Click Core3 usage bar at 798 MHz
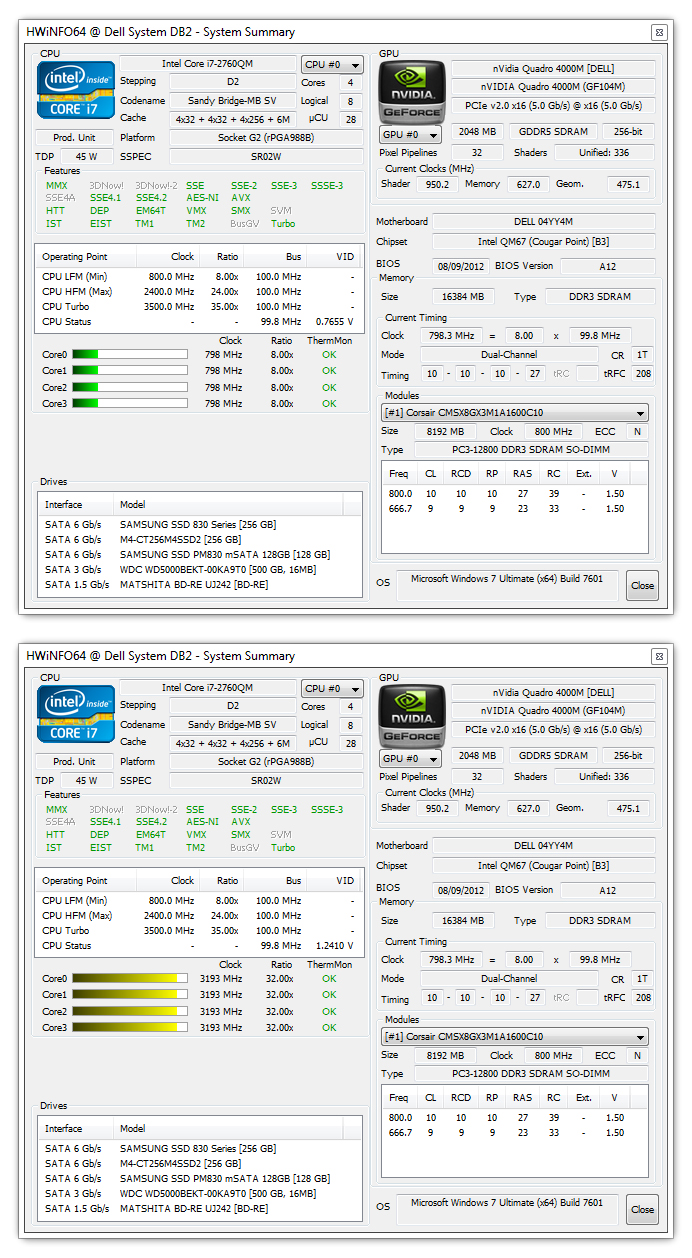The image size is (692, 1258). [x=129, y=403]
